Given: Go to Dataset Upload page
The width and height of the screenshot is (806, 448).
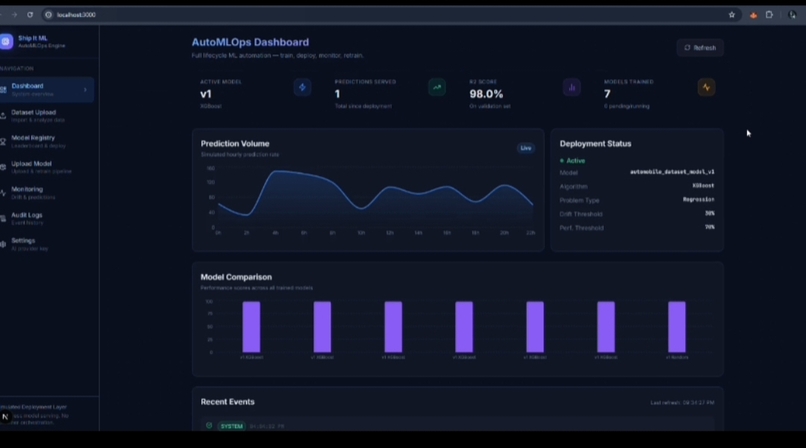Looking at the screenshot, I should 47,116.
